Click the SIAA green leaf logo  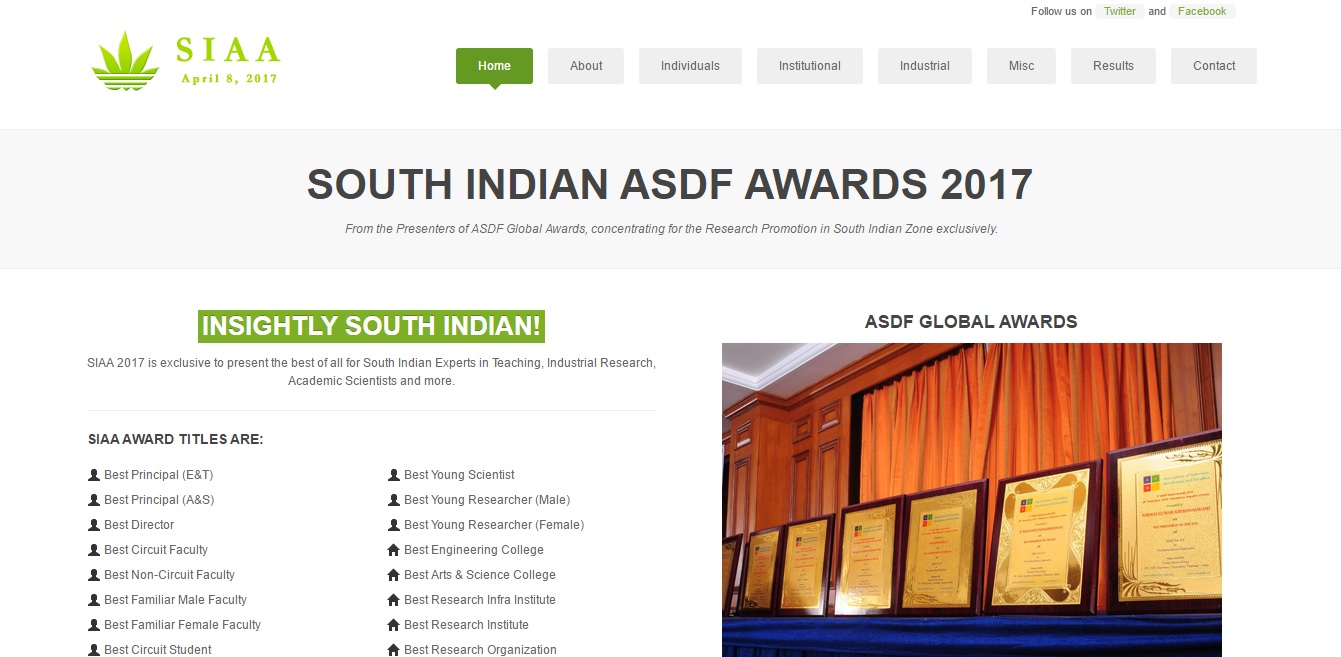click(125, 61)
